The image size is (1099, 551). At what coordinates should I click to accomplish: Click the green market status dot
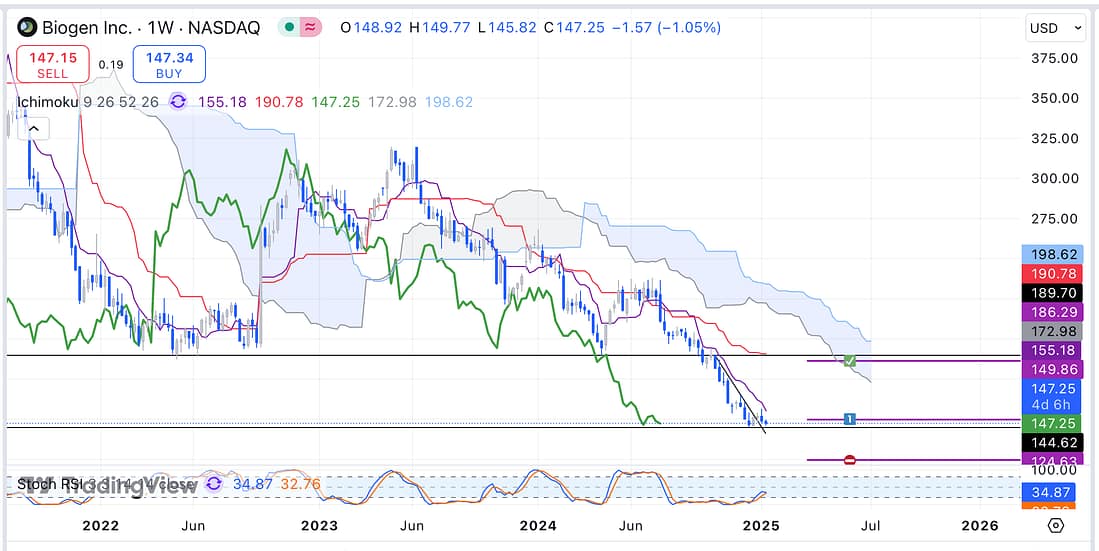coord(287,28)
